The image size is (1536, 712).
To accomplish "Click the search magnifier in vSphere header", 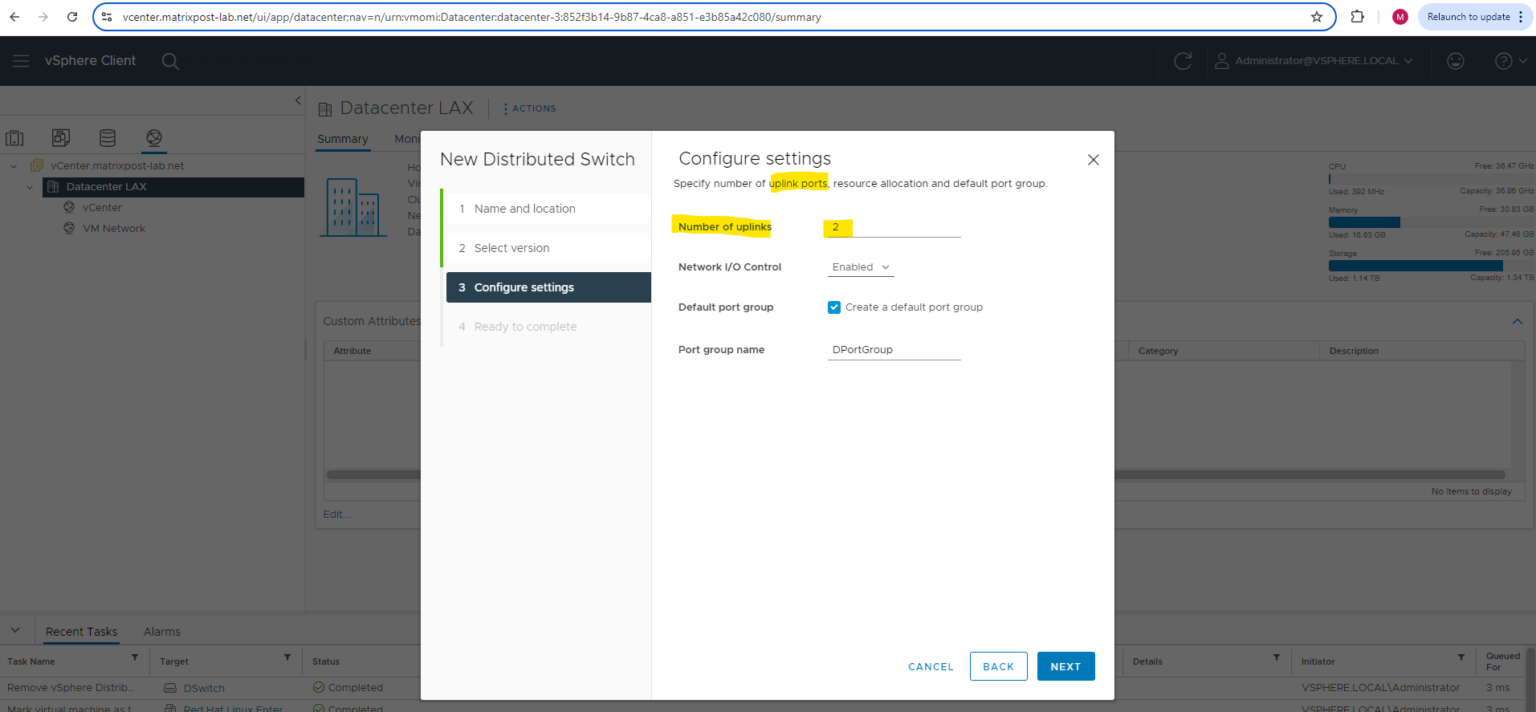I will coord(170,61).
